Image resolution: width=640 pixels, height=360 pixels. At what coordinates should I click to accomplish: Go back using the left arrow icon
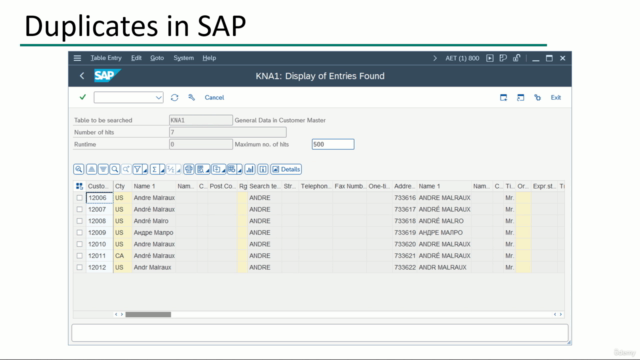click(82, 76)
